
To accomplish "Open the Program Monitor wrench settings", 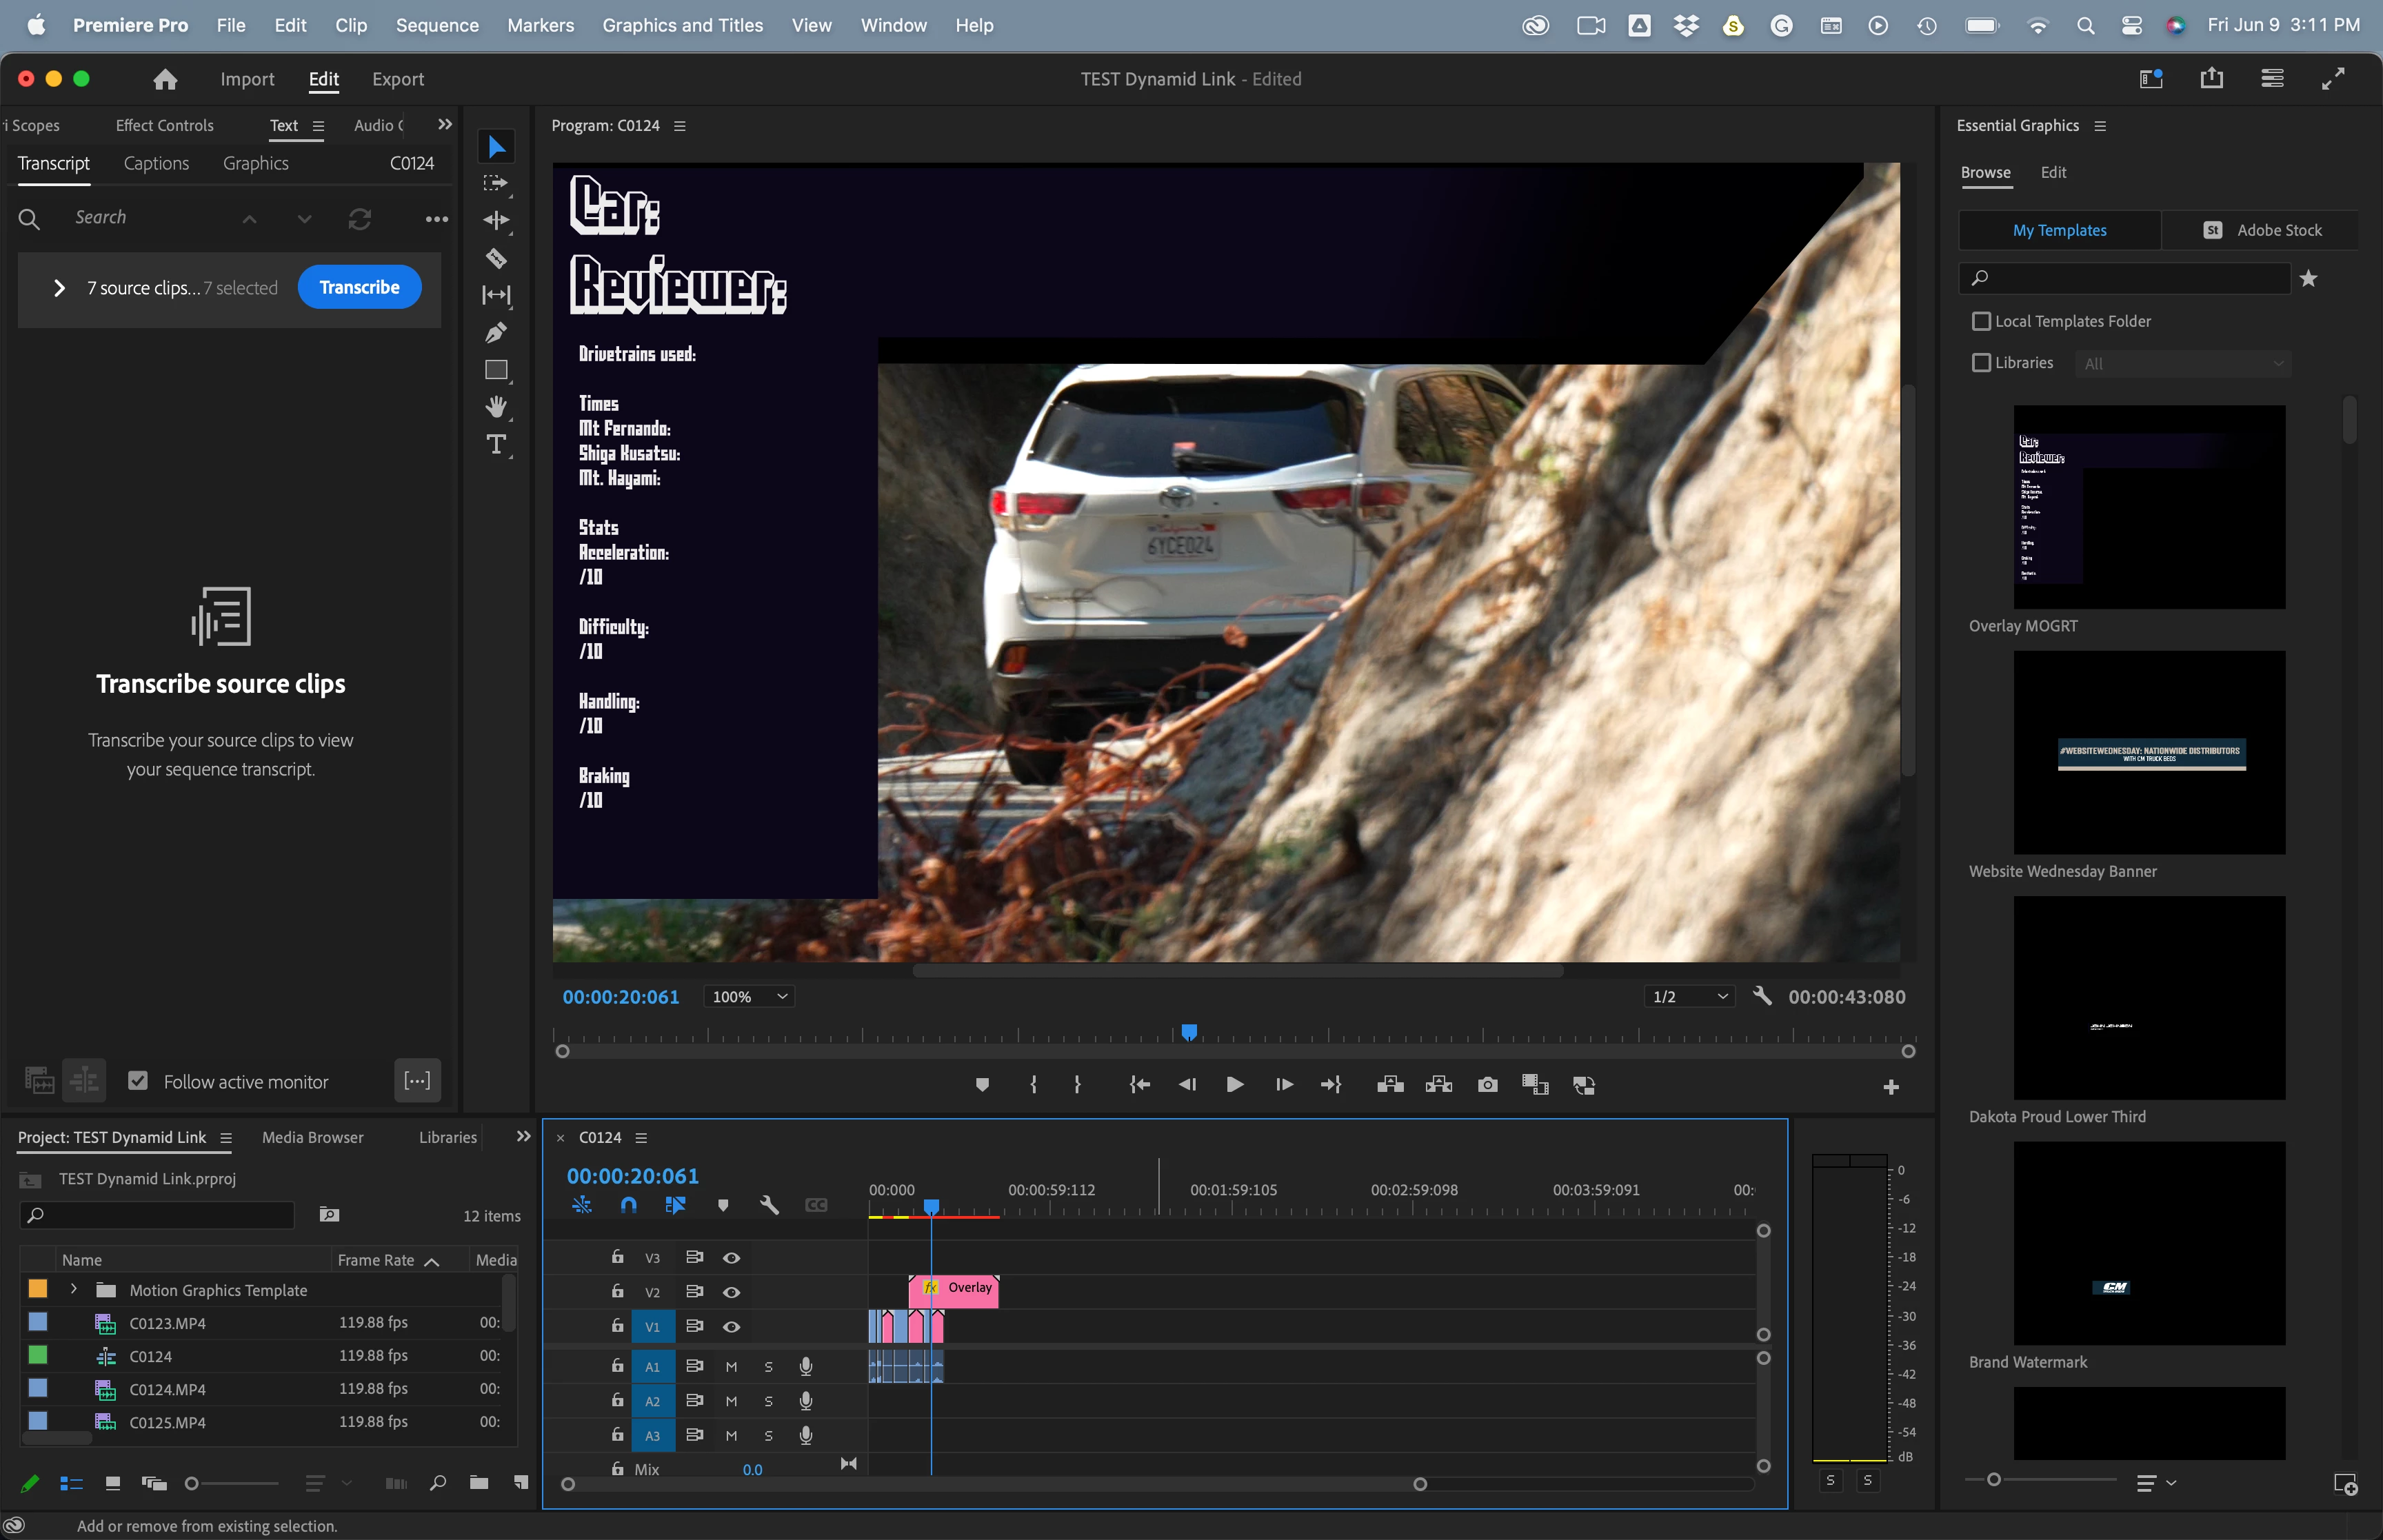I will 1762,996.
